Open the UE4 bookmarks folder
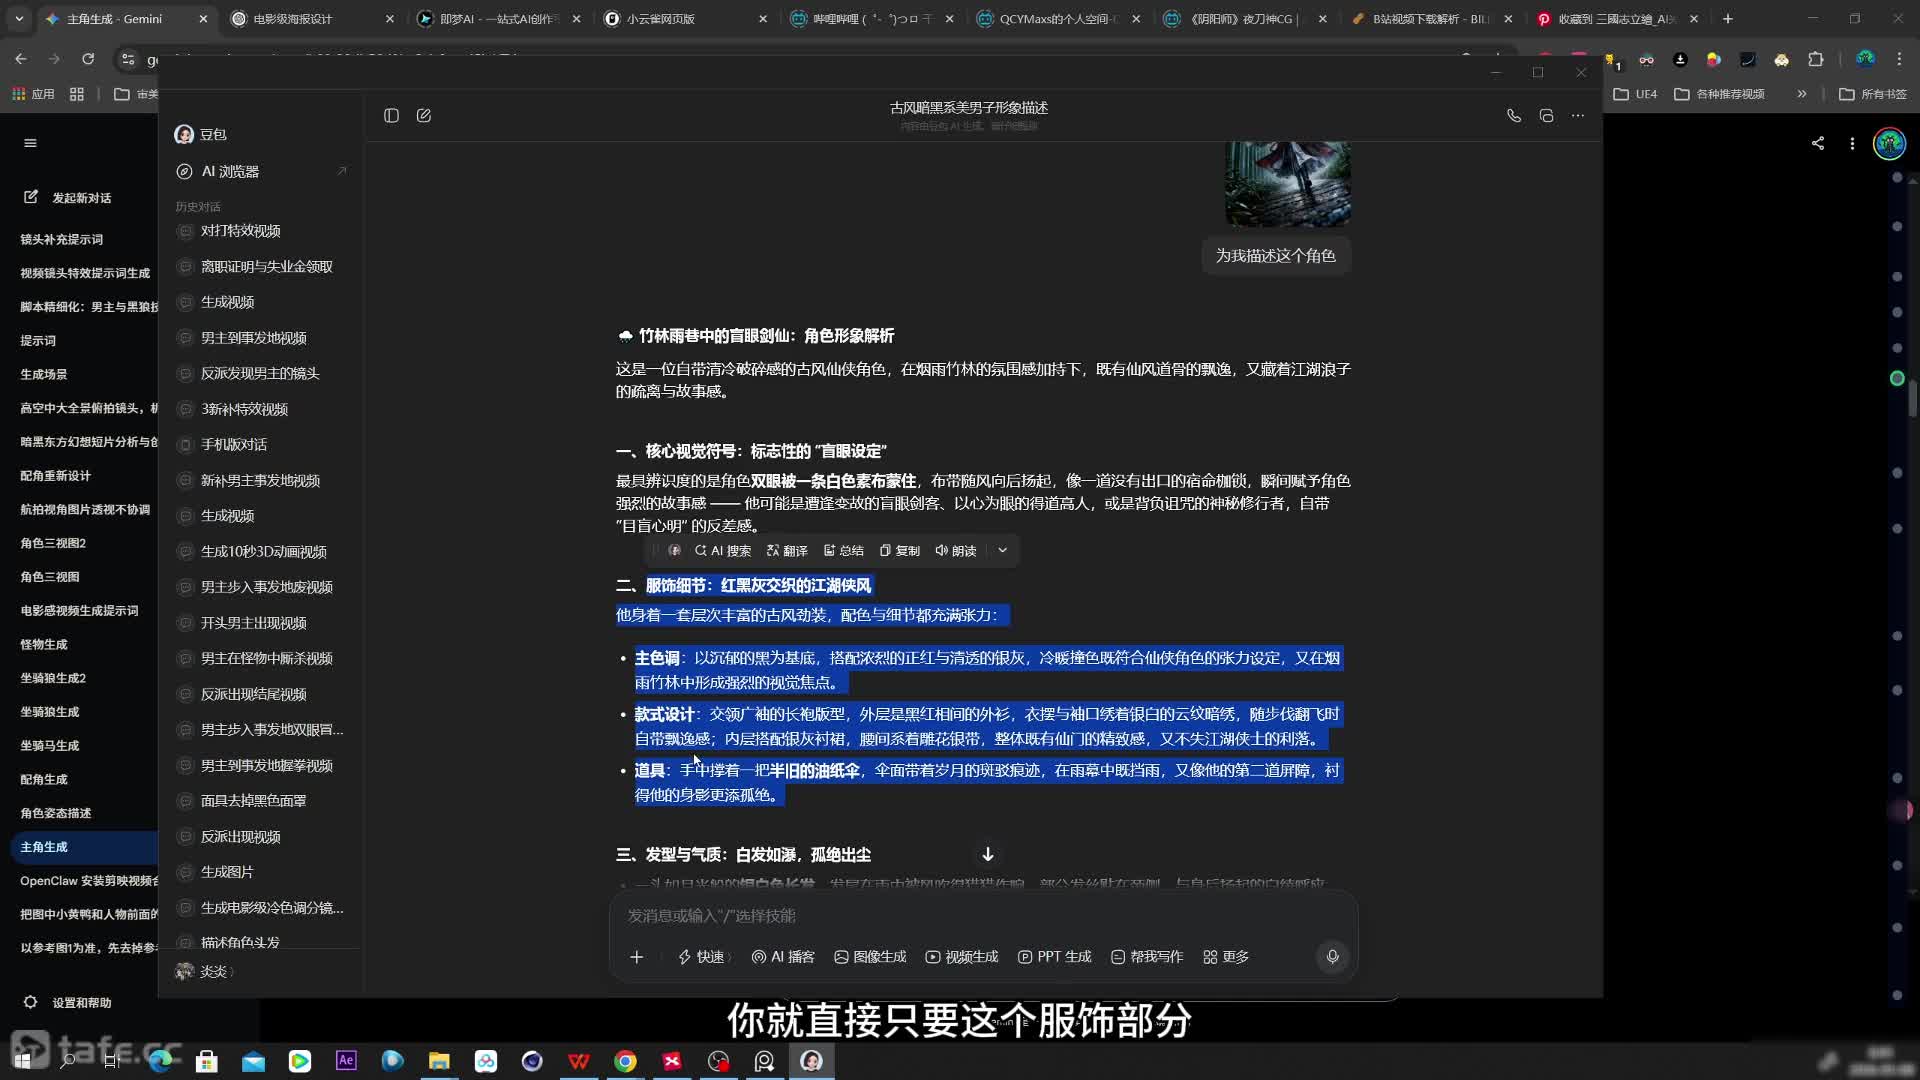1920x1080 pixels. point(1636,94)
